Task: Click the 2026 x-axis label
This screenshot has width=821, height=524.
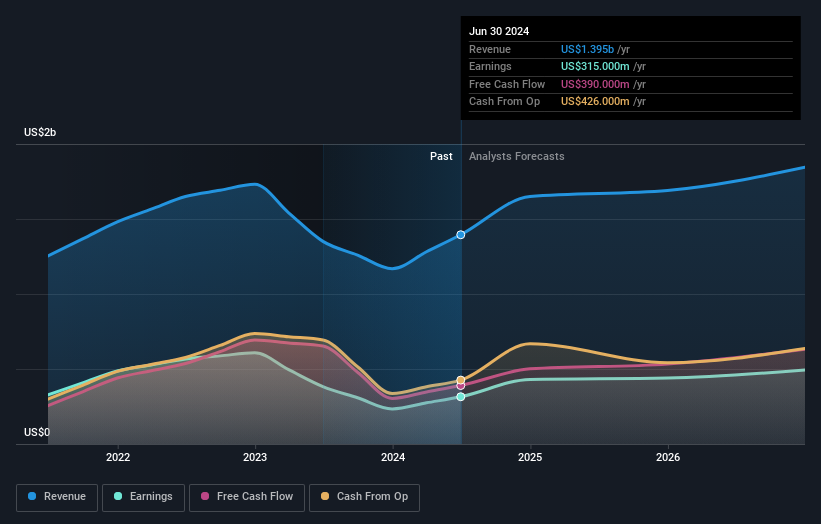Action: coord(668,458)
